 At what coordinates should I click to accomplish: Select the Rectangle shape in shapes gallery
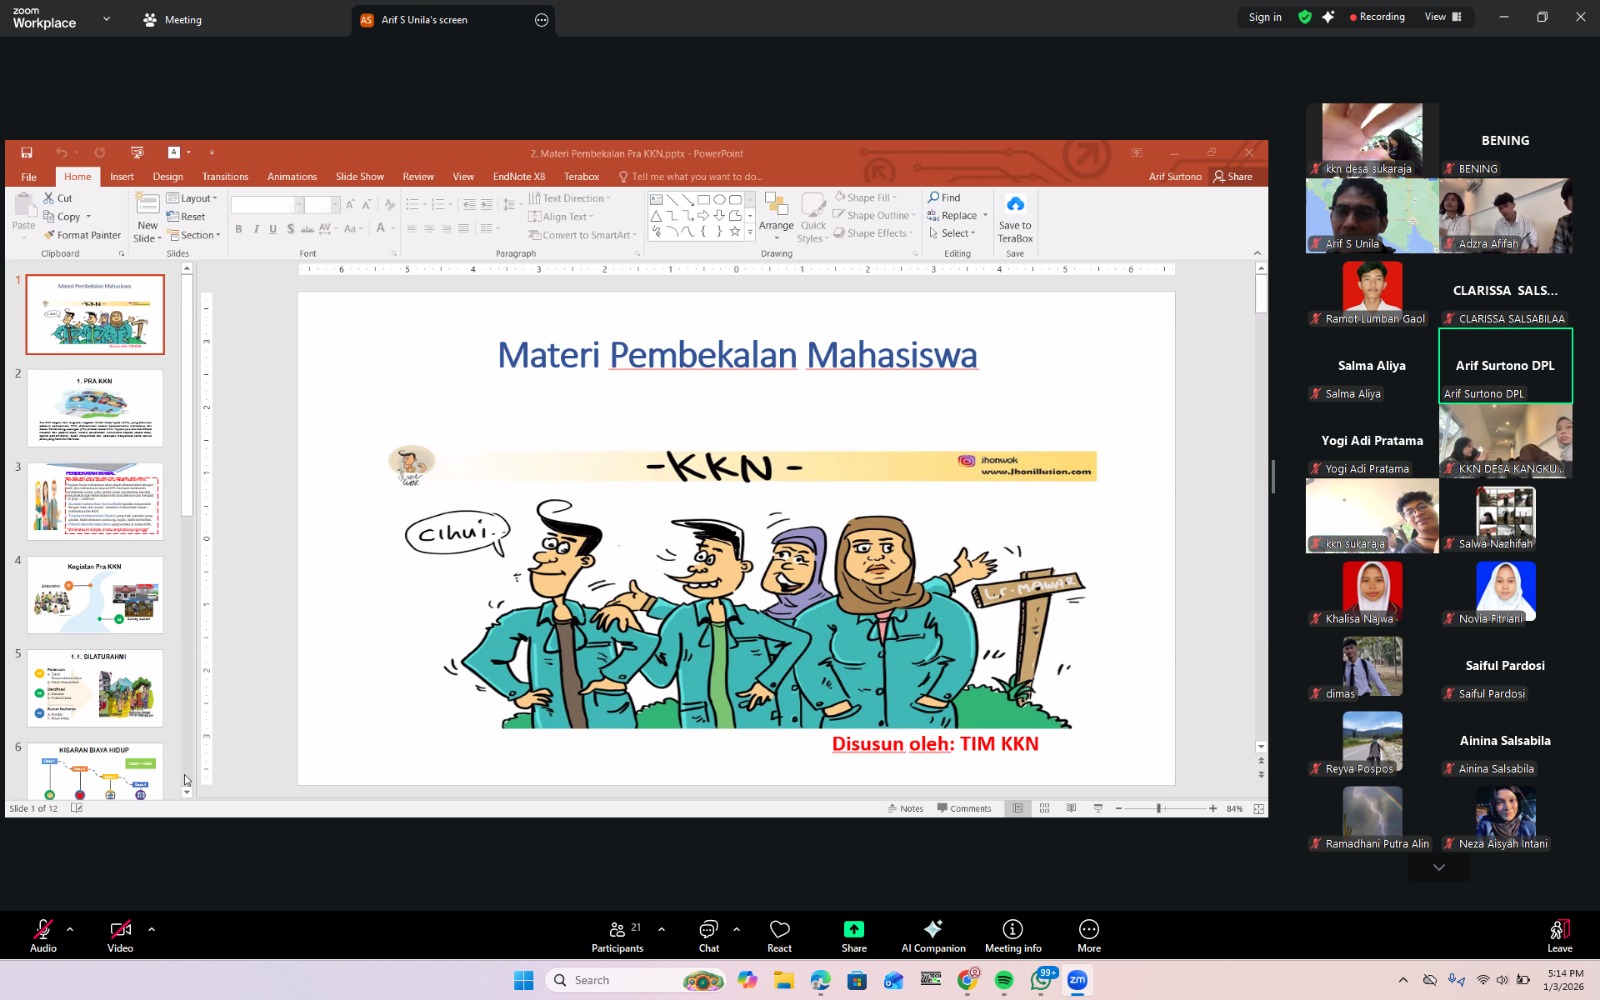click(x=703, y=199)
